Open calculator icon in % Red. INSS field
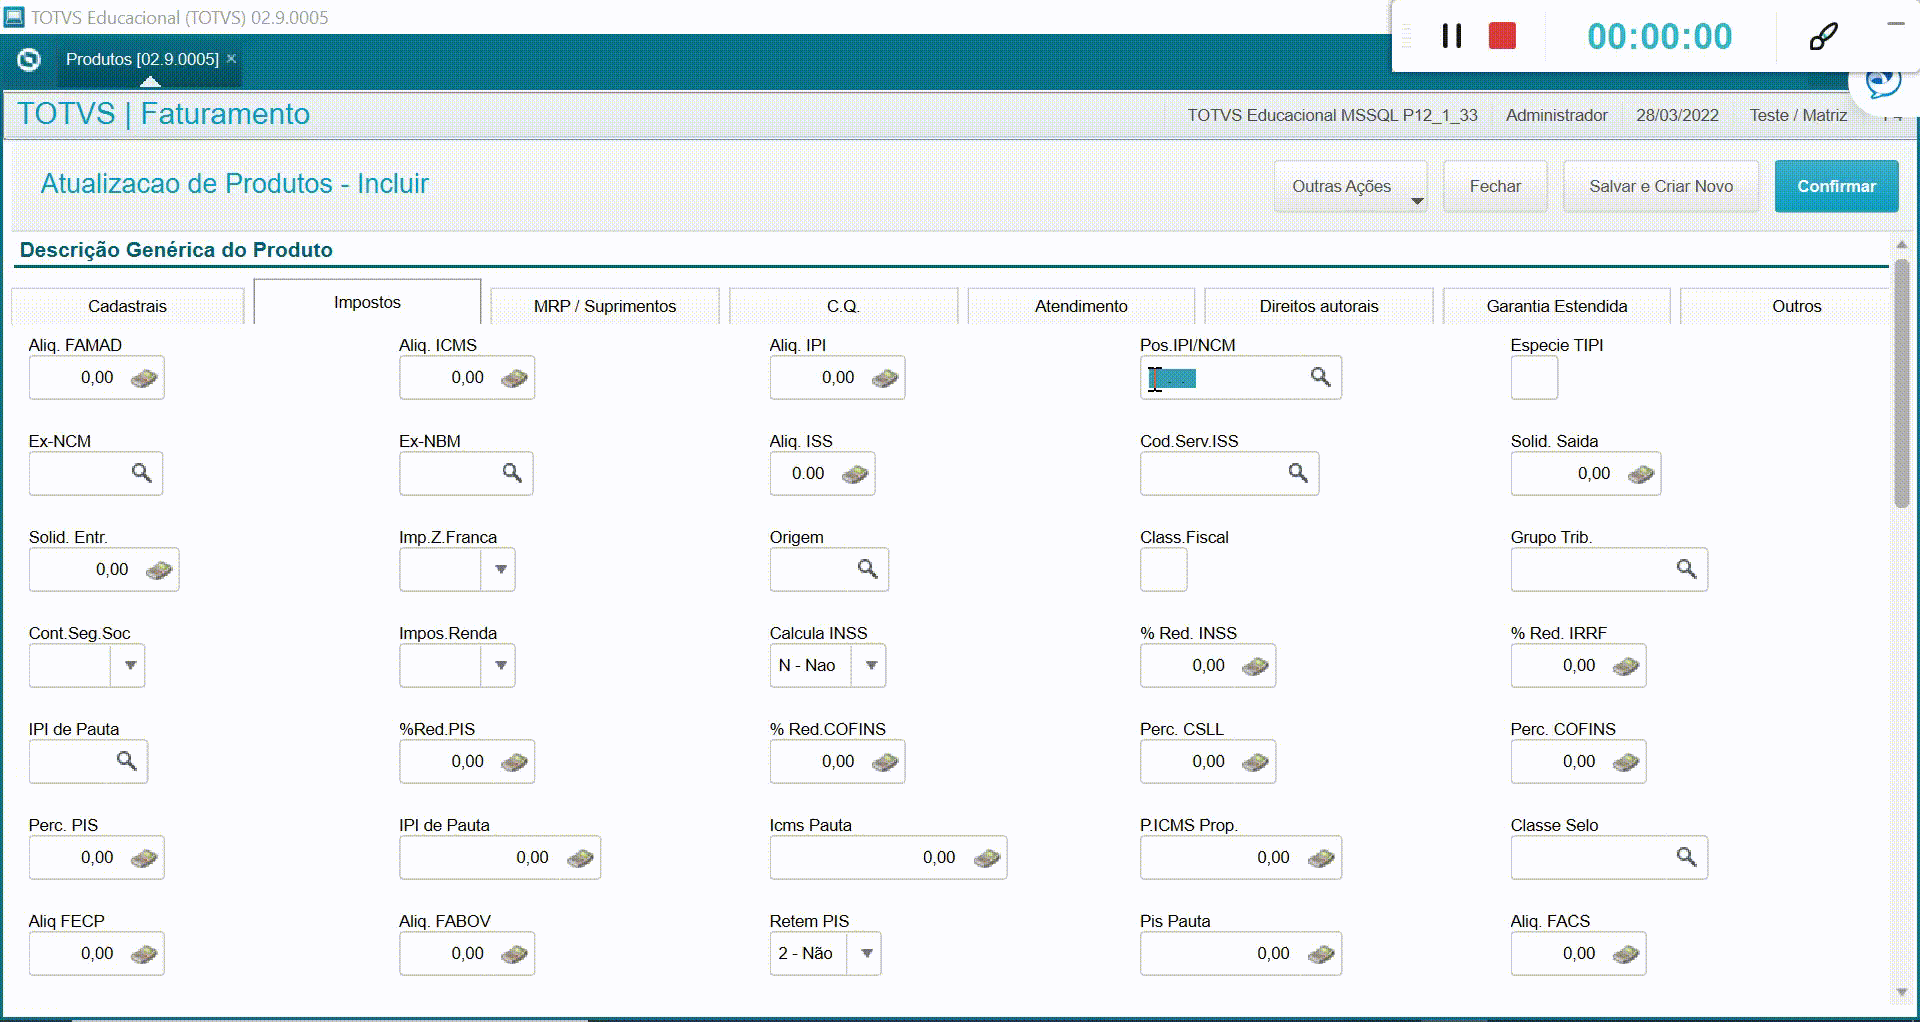Screen dimensions: 1920x1022 click(1255, 667)
